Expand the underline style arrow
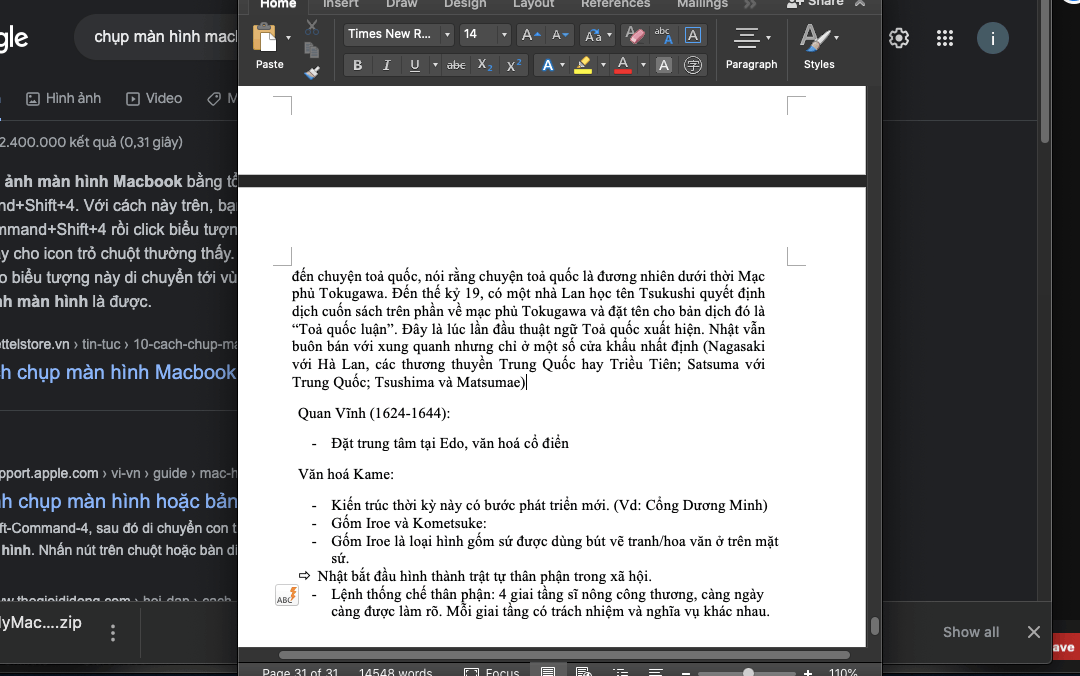The width and height of the screenshot is (1080, 676). [435, 65]
